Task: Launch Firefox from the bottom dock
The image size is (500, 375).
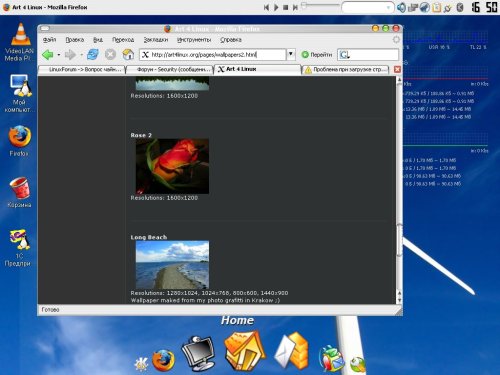Action: (x=163, y=360)
